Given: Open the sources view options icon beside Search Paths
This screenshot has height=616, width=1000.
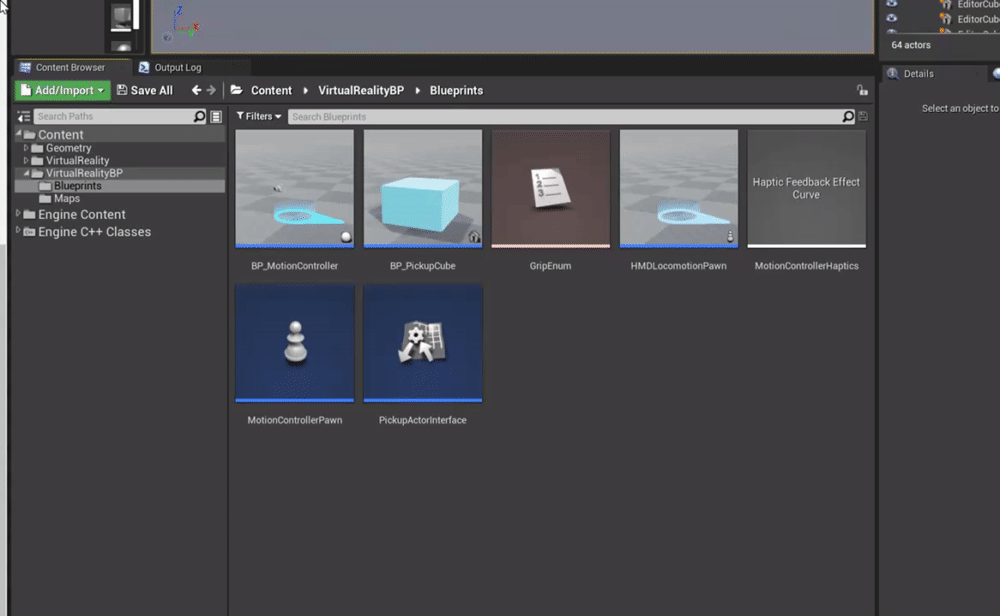Looking at the screenshot, I should point(216,117).
